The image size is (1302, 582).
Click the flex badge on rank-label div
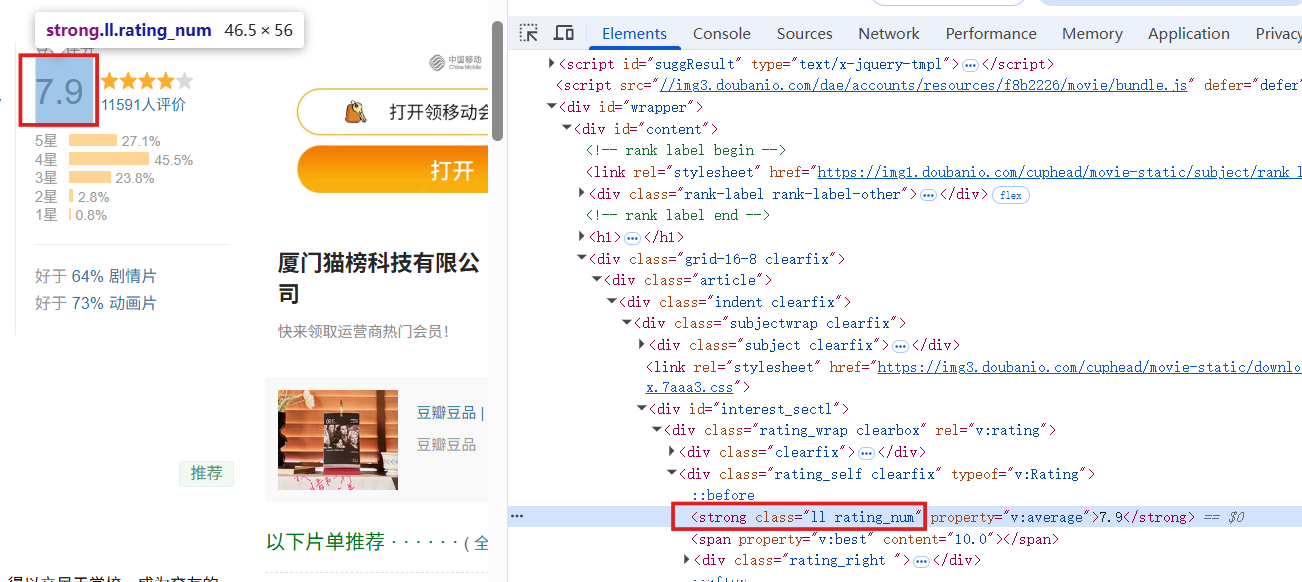(1011, 195)
